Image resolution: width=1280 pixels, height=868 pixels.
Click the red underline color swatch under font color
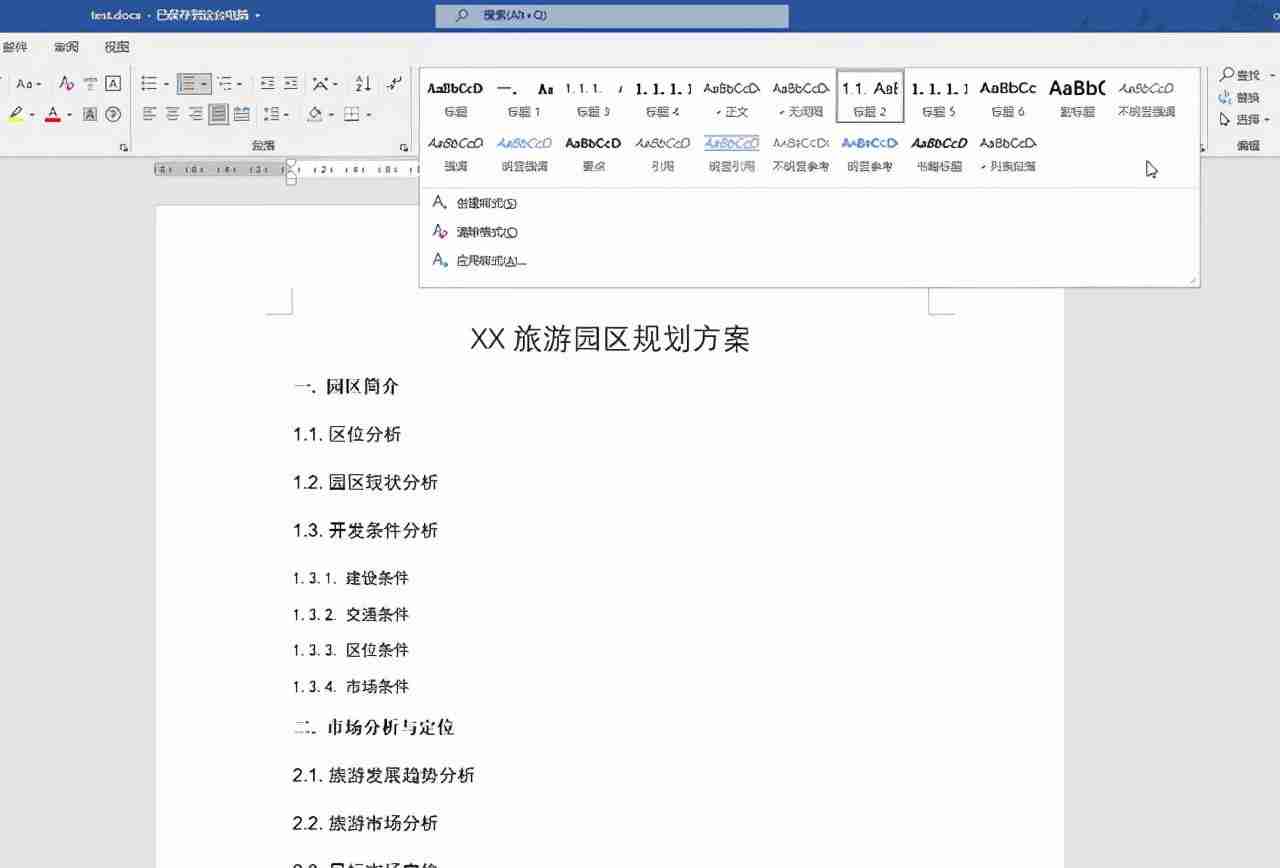51,118
